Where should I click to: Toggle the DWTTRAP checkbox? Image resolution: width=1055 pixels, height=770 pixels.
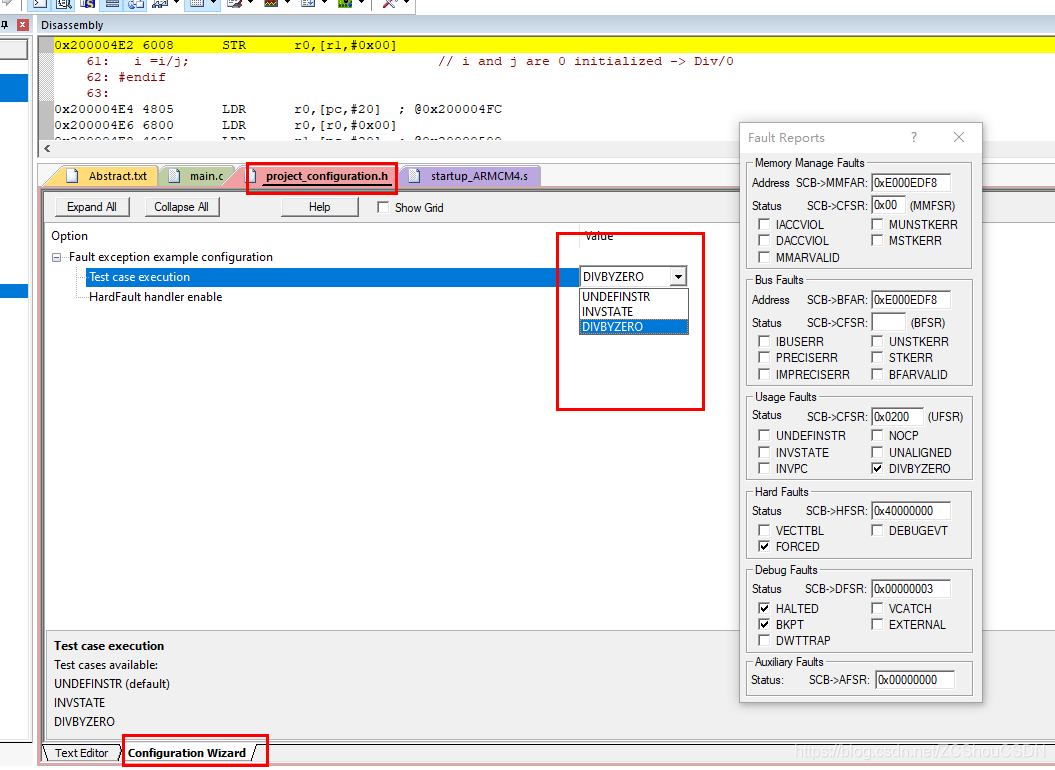(764, 640)
